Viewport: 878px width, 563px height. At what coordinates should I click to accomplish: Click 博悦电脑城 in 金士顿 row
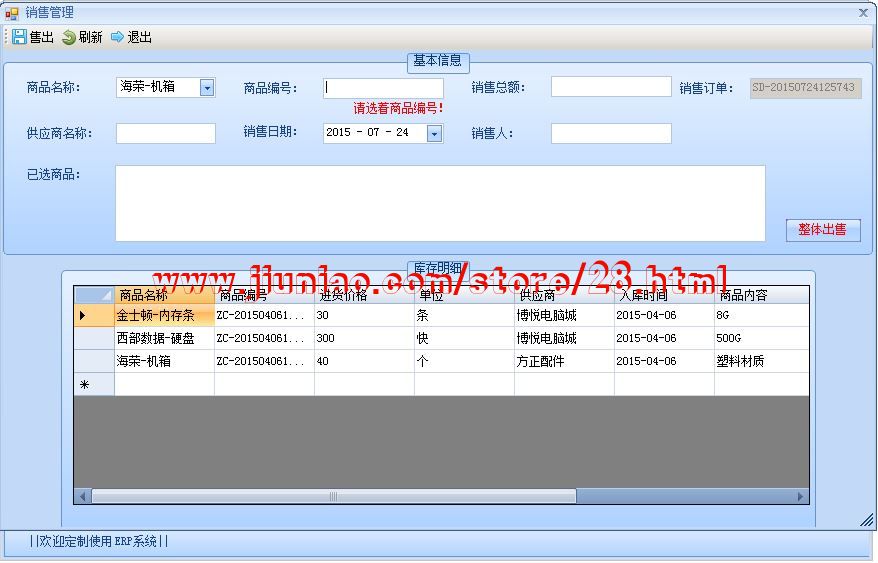coord(564,315)
